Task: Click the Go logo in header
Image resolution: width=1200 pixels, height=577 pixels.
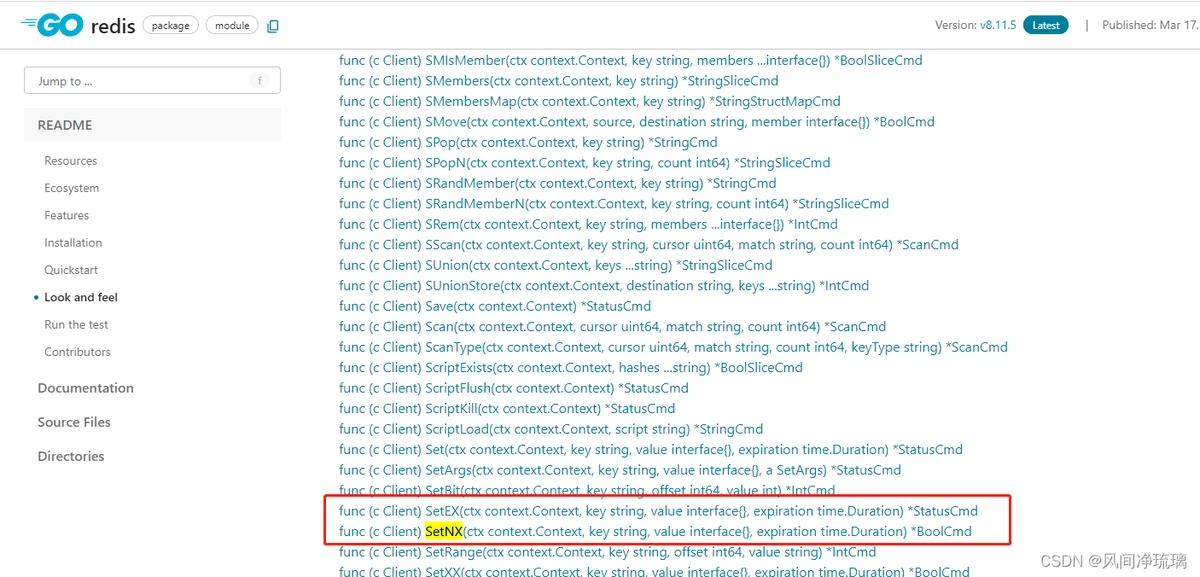Action: pyautogui.click(x=50, y=25)
